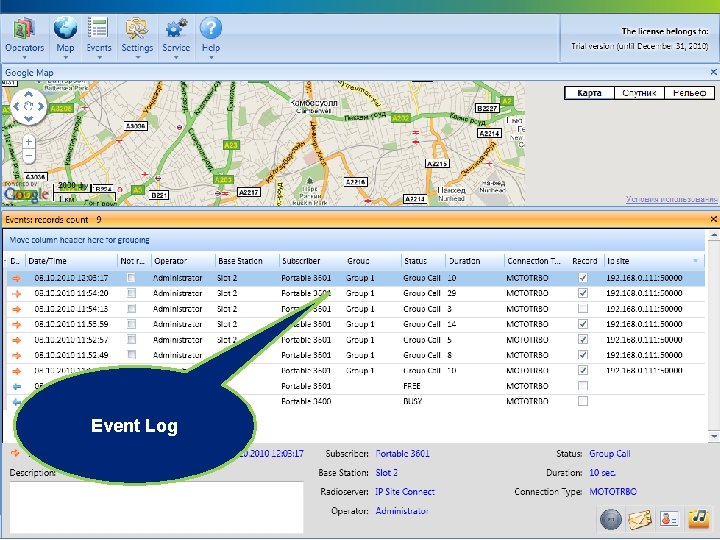This screenshot has width=720, height=540.
Task: Open the Events list icon
Action: [x=98, y=28]
